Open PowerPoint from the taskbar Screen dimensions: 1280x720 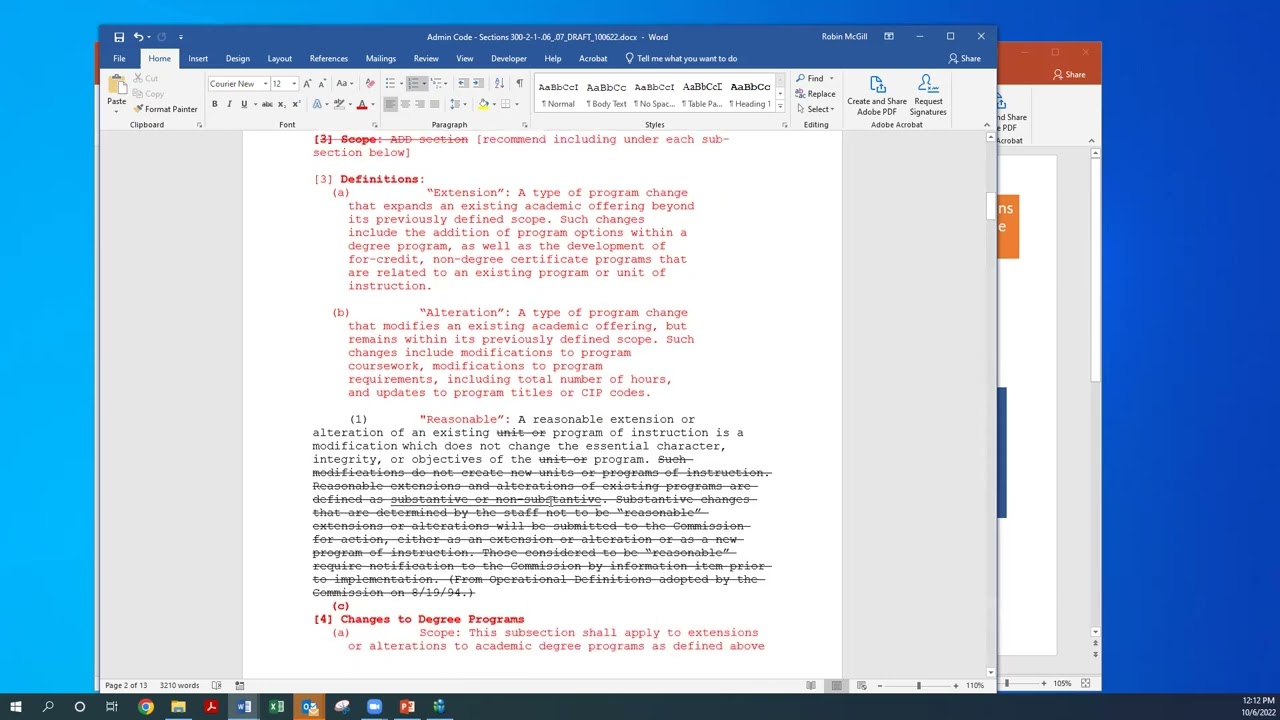[407, 707]
